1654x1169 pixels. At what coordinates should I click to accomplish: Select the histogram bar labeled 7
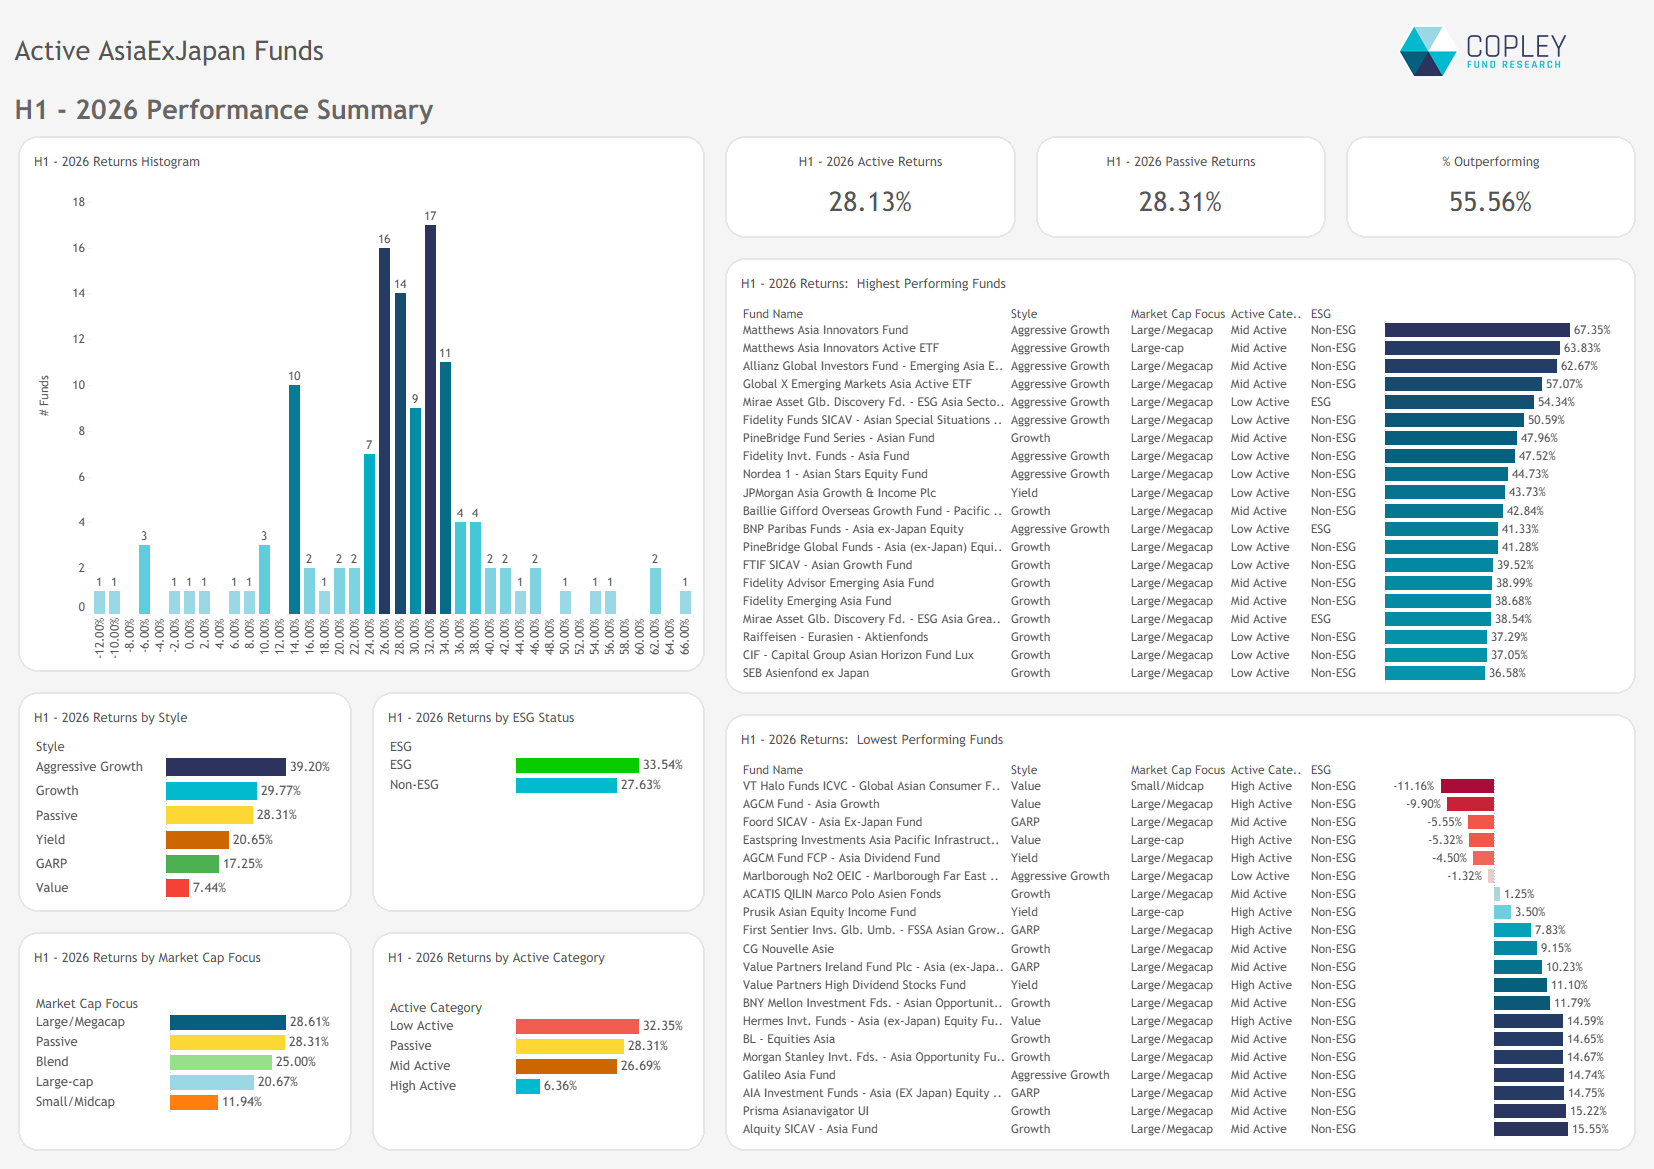tap(369, 533)
